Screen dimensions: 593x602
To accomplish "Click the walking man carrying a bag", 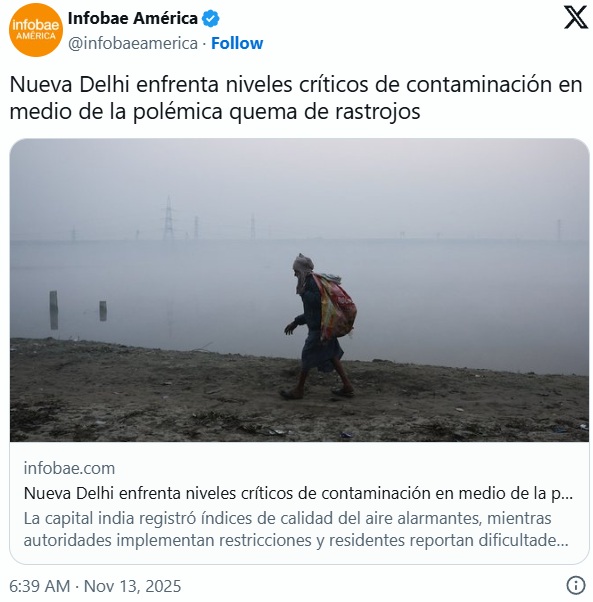I will (319, 326).
